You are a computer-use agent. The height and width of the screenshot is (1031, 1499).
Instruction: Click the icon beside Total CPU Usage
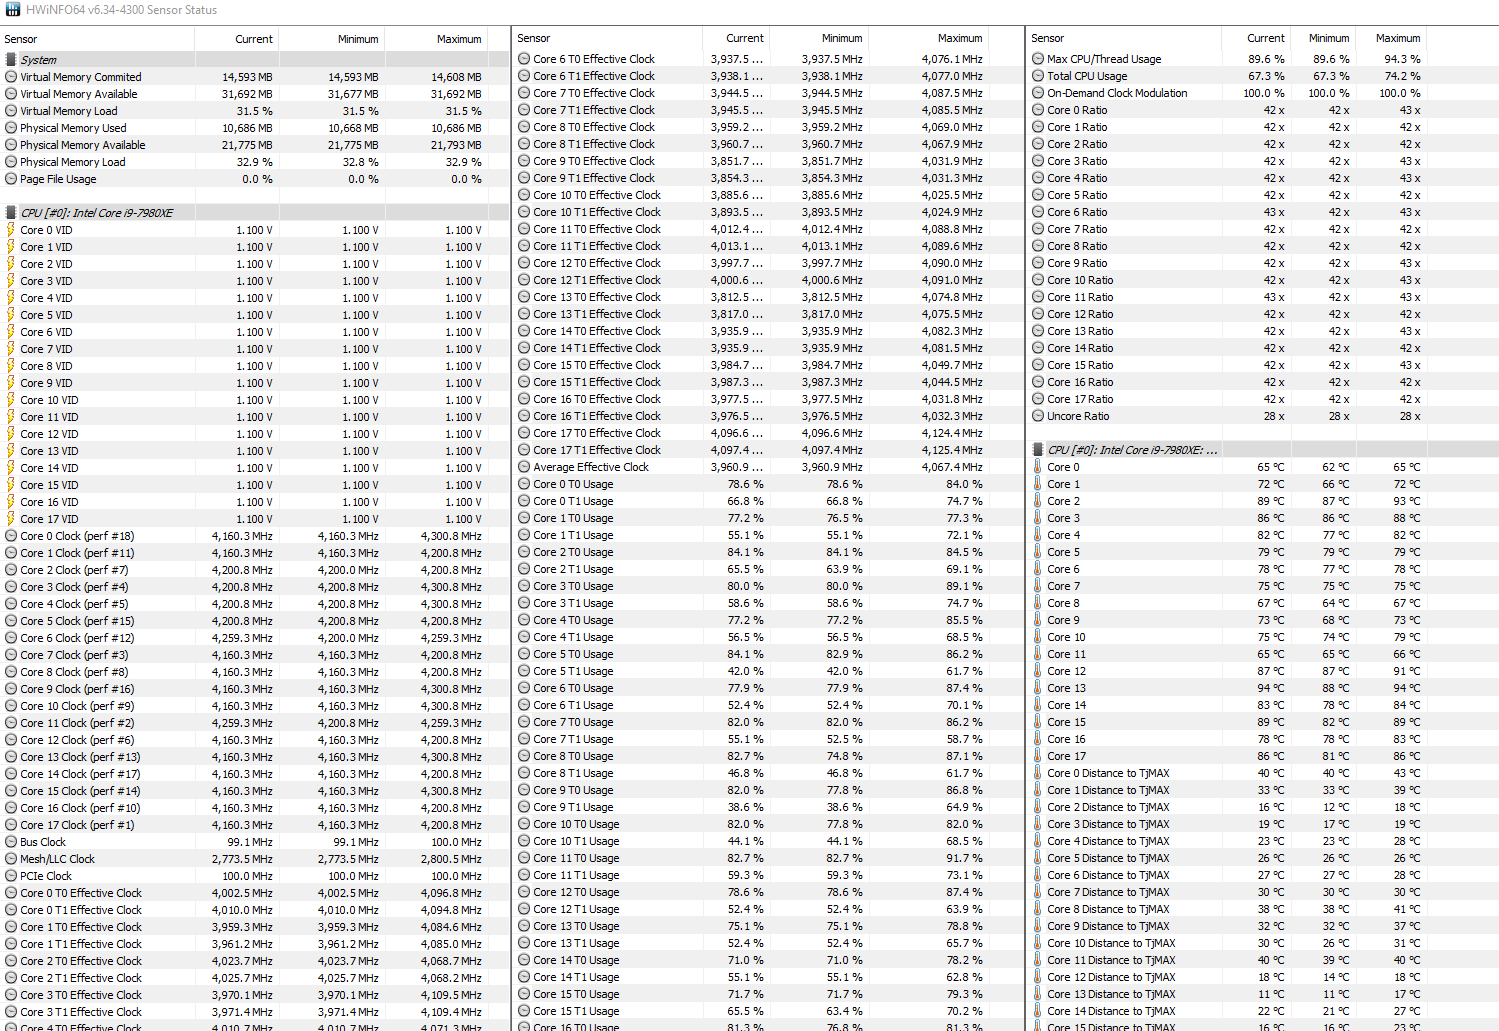point(1038,76)
